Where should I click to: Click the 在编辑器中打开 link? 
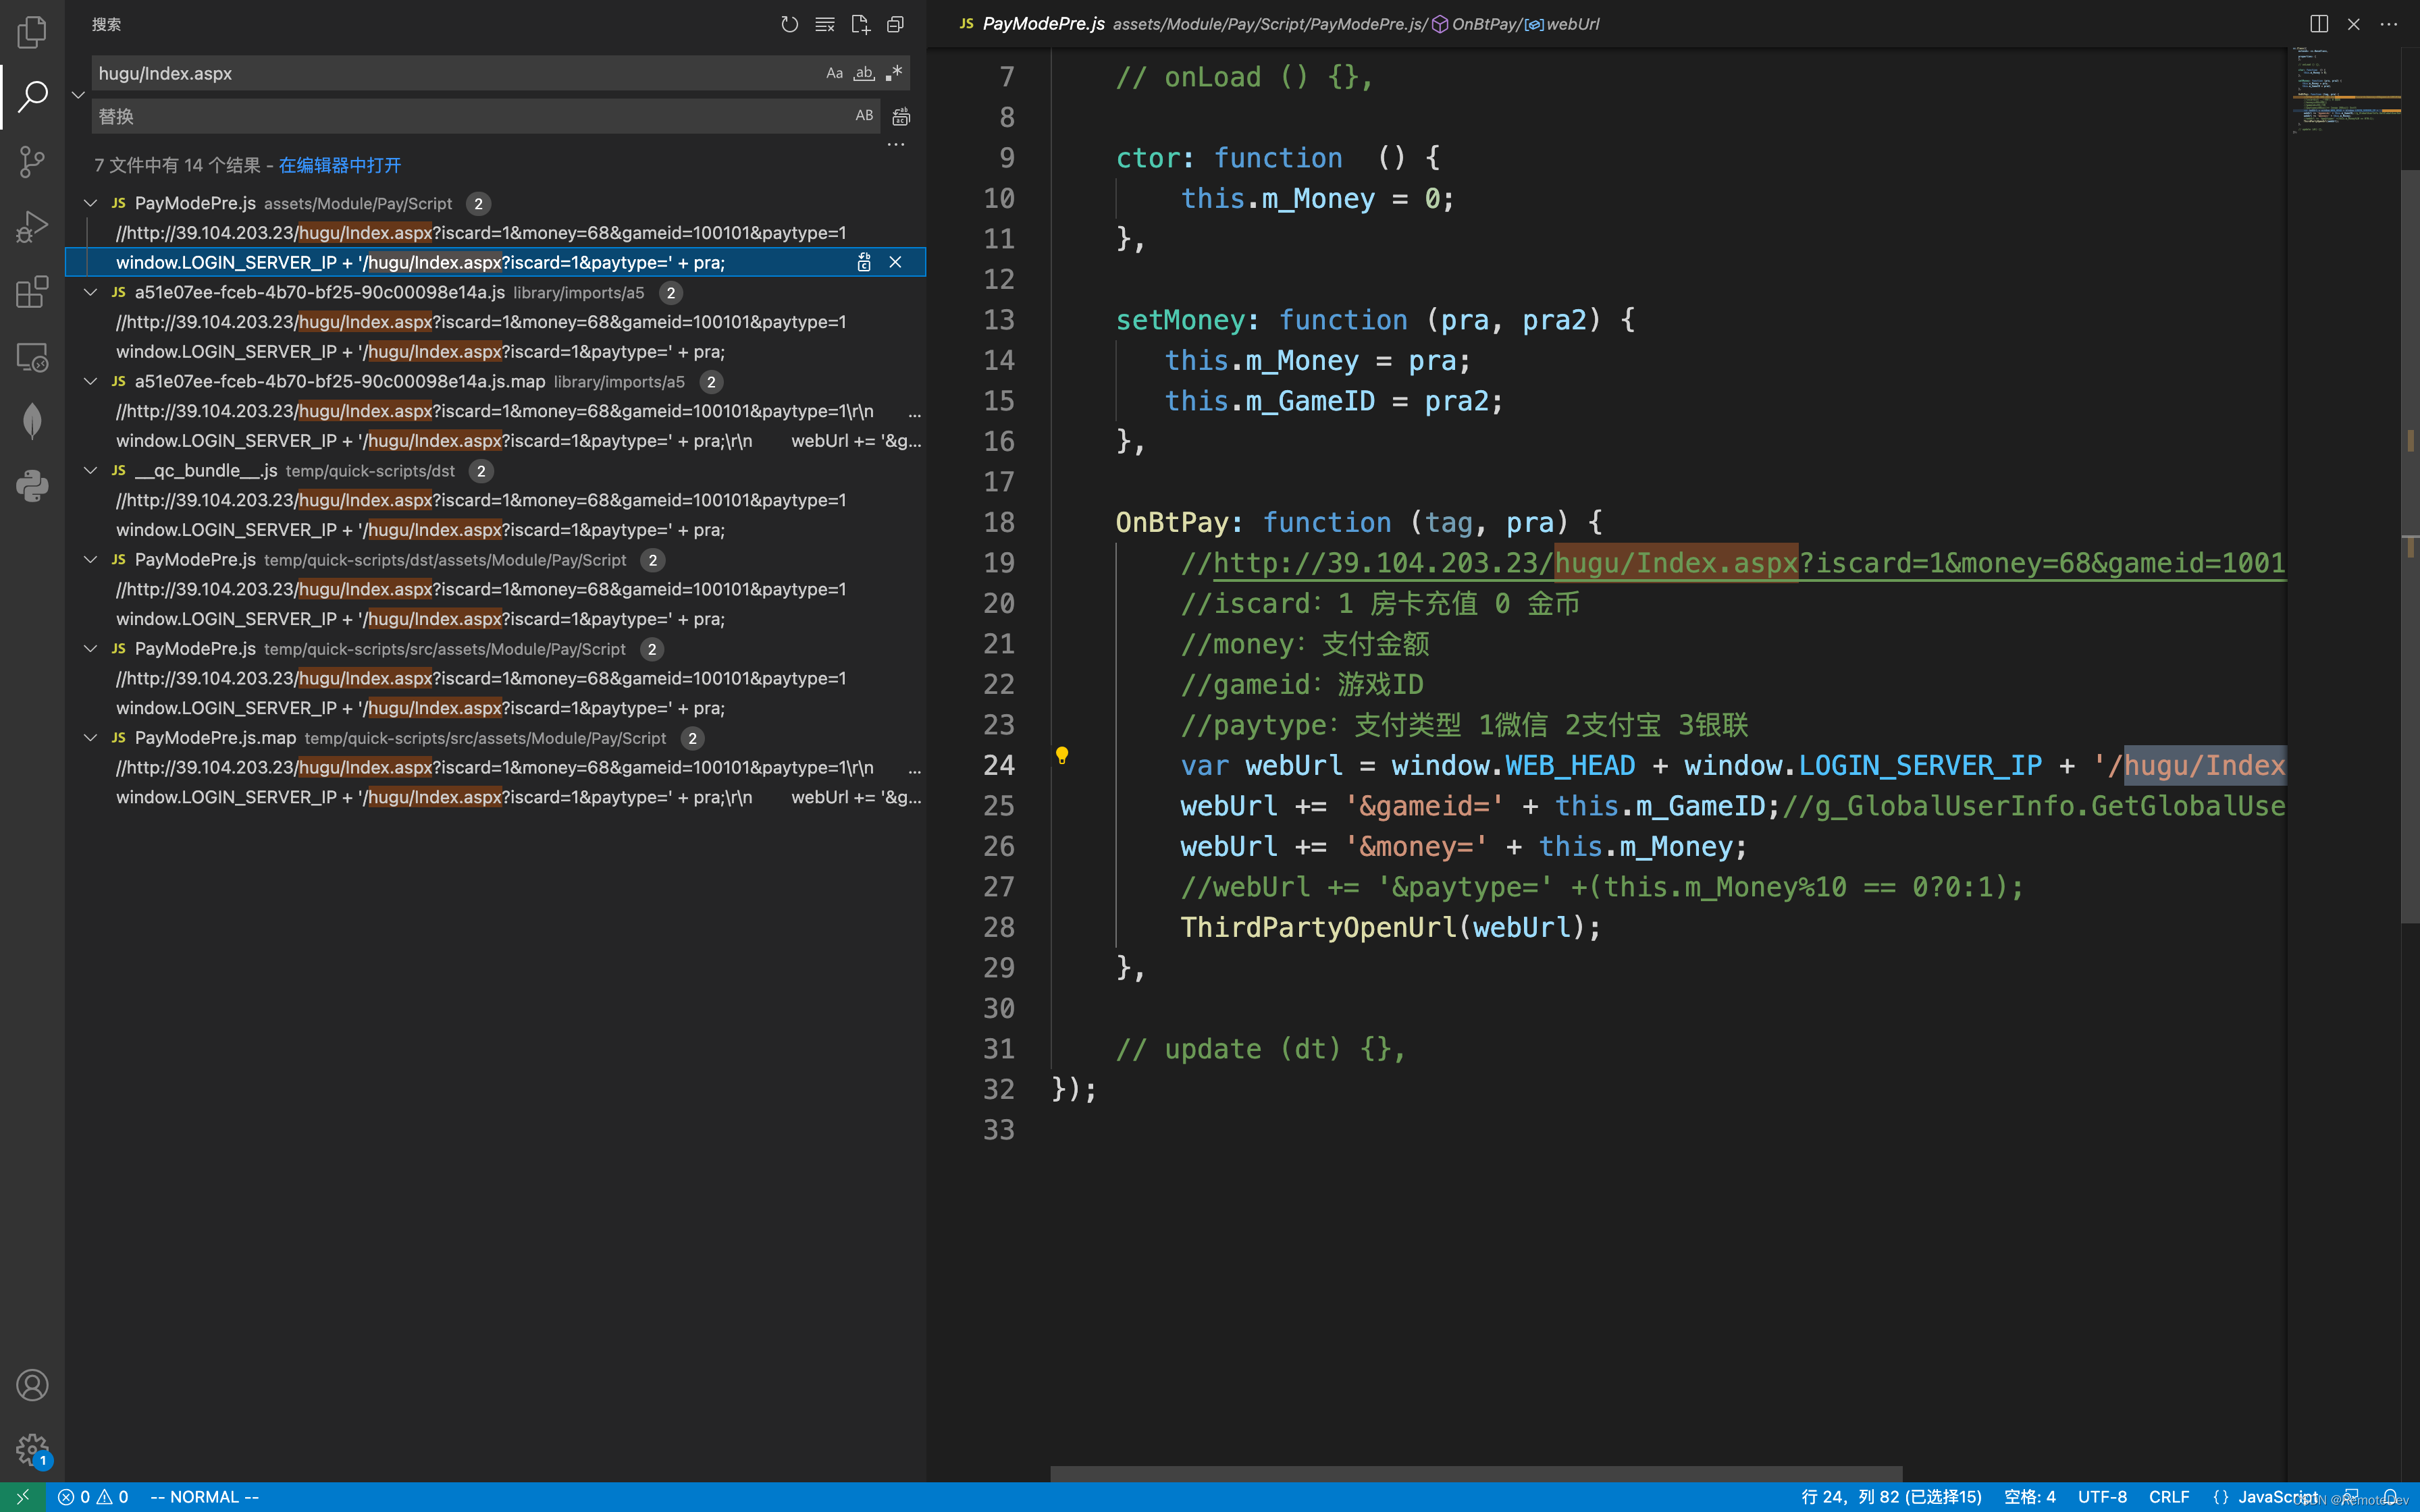[x=339, y=165]
